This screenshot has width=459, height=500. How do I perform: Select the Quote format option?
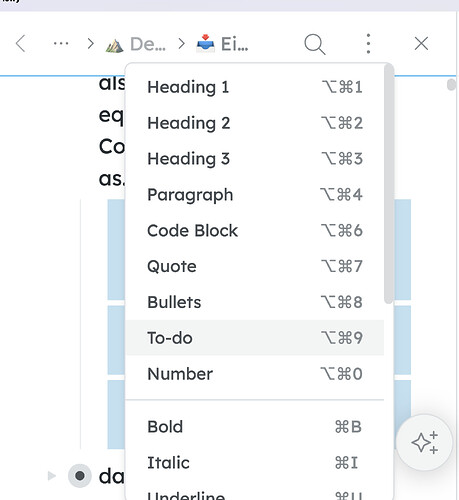(x=255, y=266)
